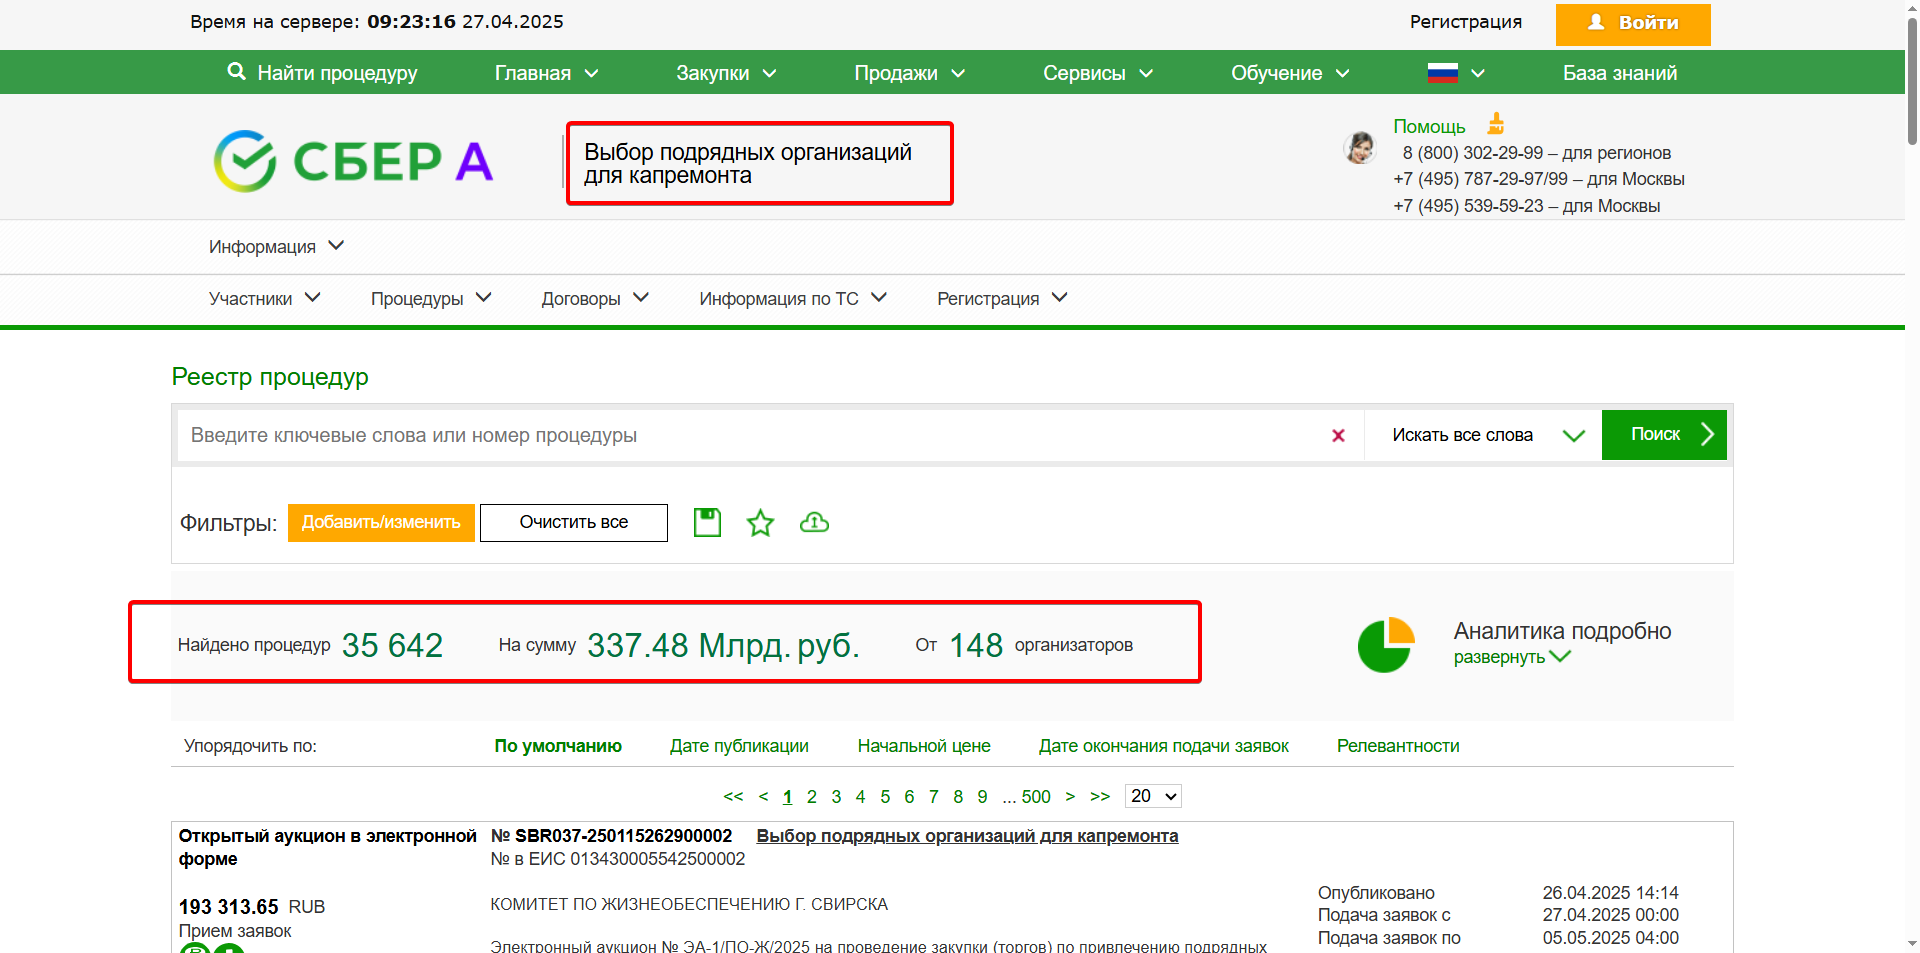1920x953 pixels.
Task: Expand the Обучение menu
Action: click(x=1290, y=73)
